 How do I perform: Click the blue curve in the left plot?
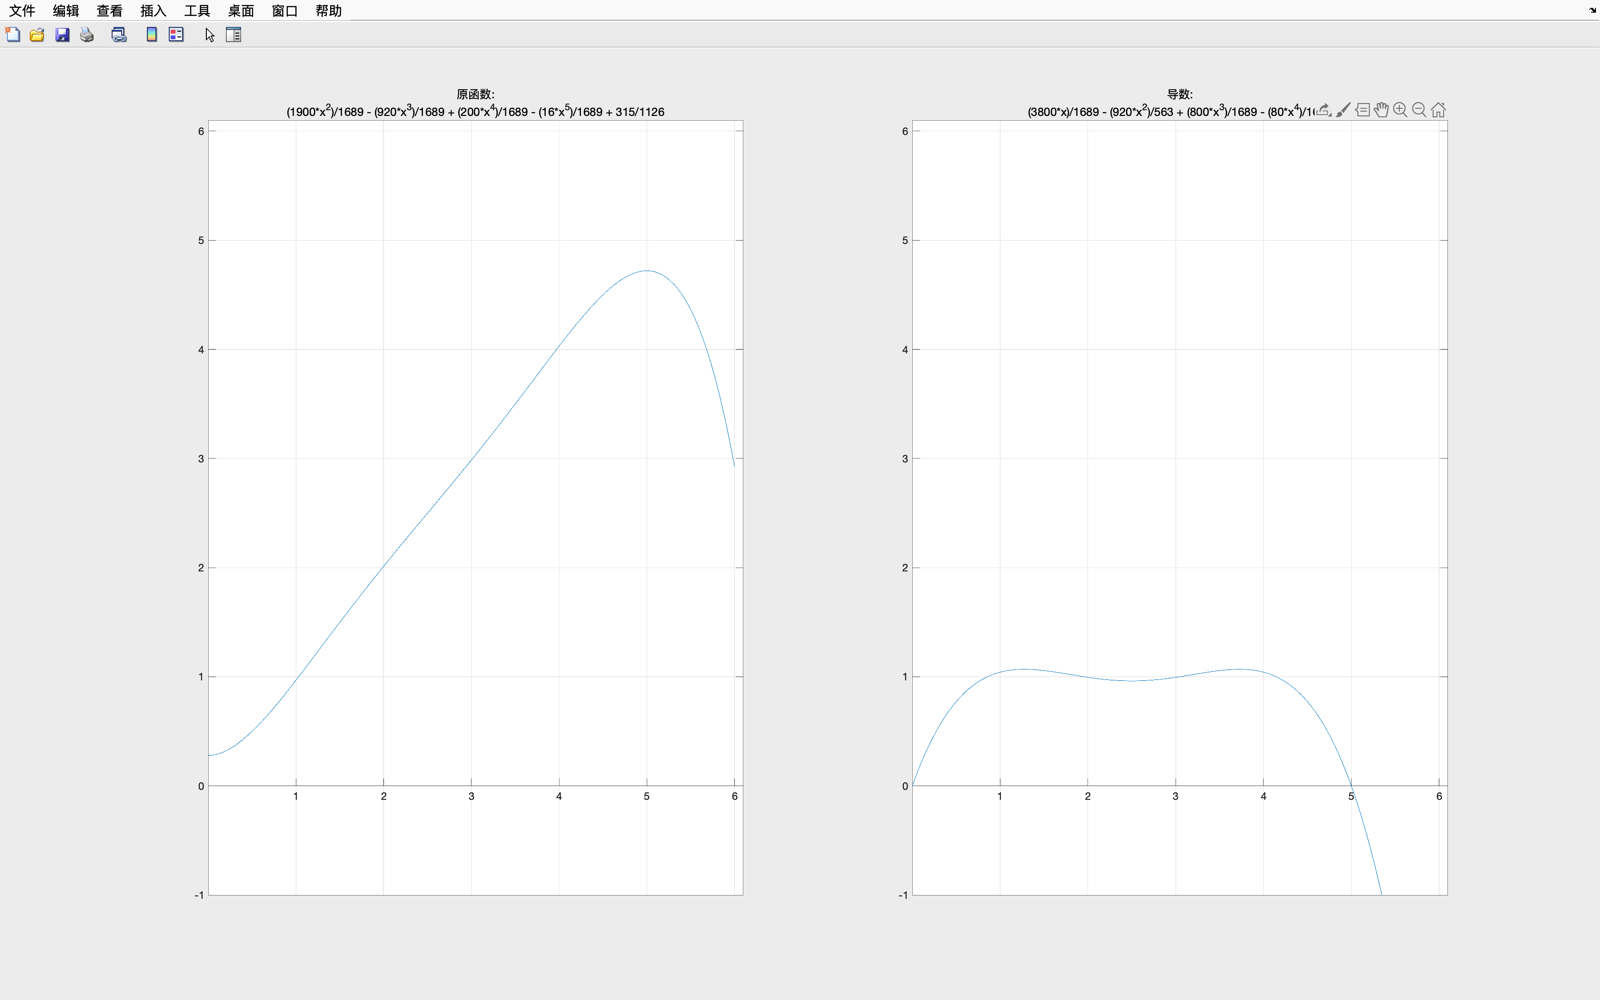click(x=471, y=459)
